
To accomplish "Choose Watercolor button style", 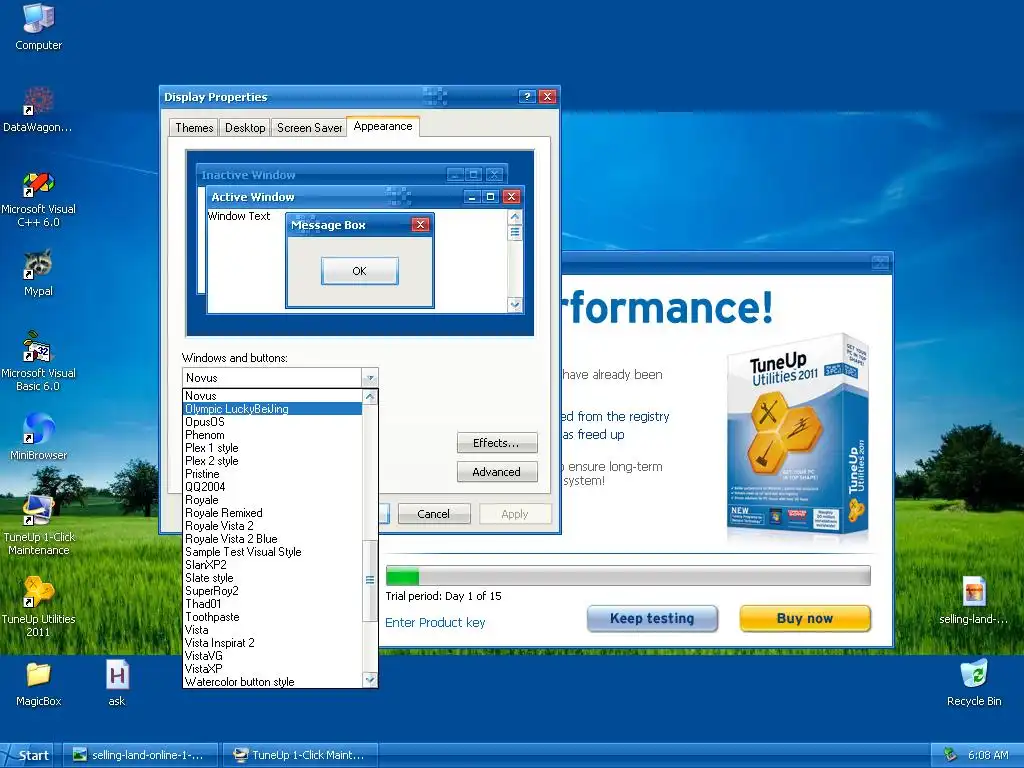I will click(x=272, y=682).
